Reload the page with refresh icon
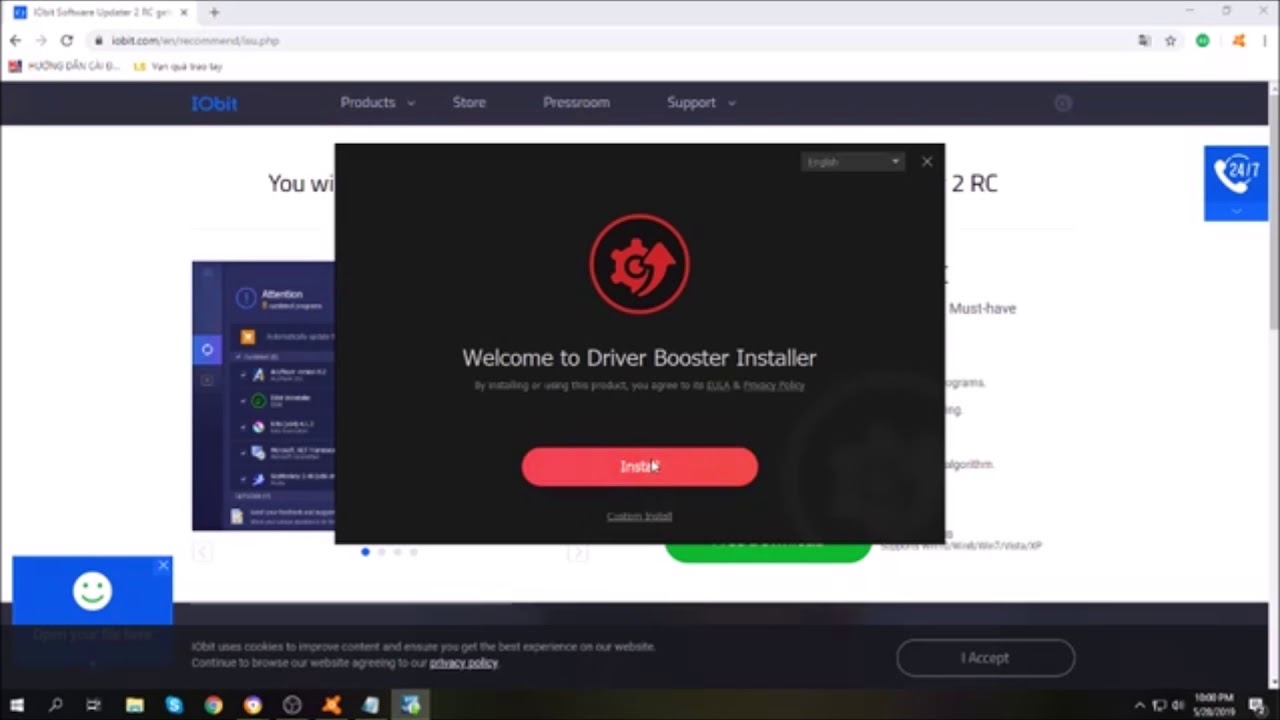This screenshot has height=720, width=1280. click(67, 41)
